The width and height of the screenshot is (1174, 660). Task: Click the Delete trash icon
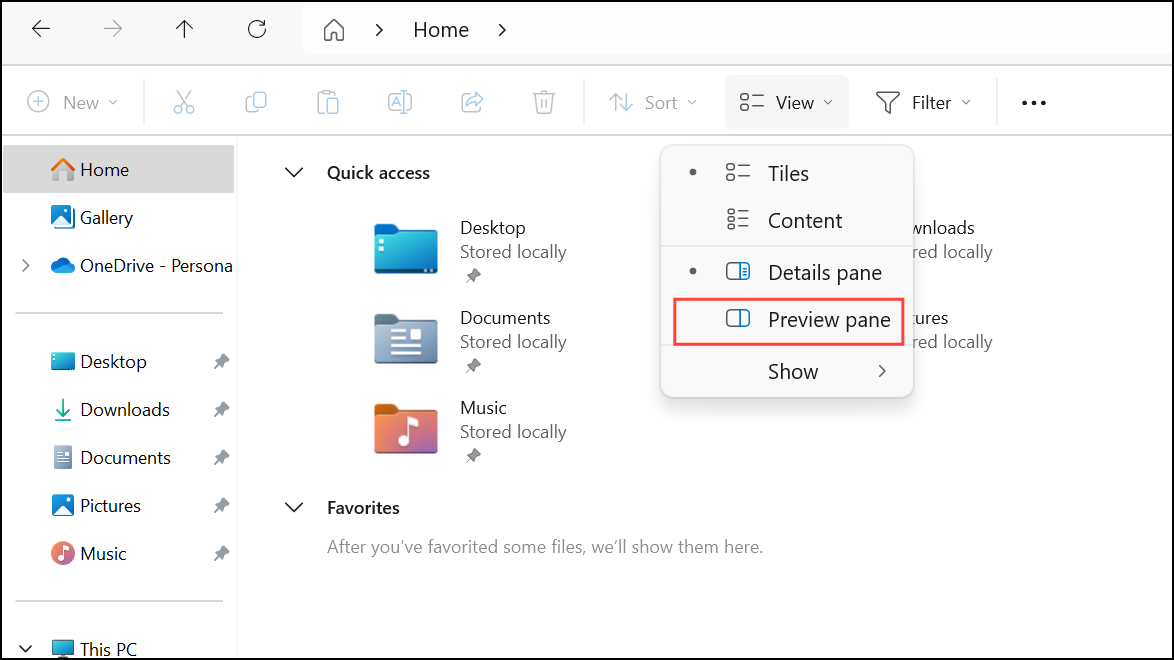(543, 101)
